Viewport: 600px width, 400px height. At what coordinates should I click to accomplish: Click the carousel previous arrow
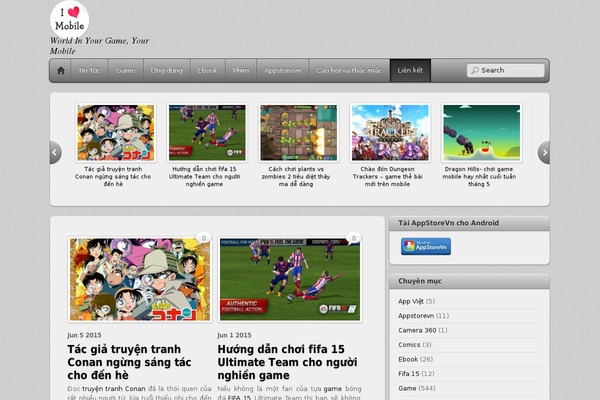tap(55, 152)
